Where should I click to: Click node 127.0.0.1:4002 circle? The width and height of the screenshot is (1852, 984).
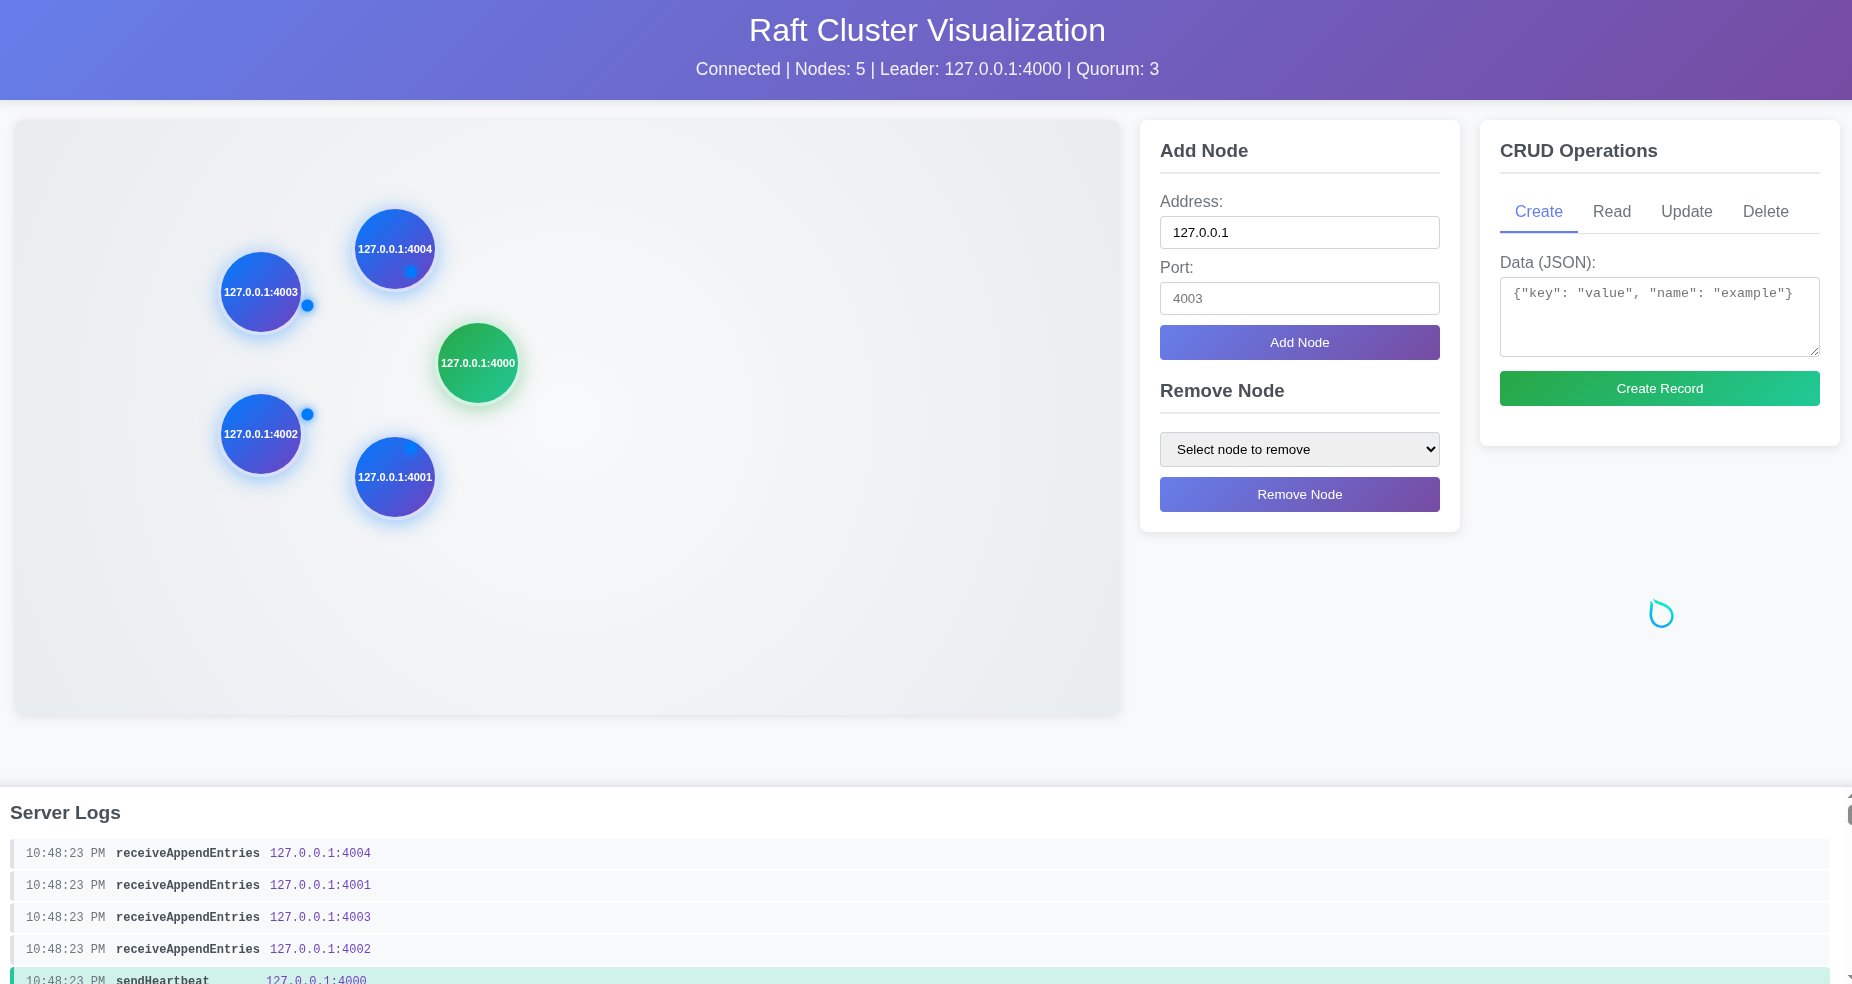coord(260,434)
